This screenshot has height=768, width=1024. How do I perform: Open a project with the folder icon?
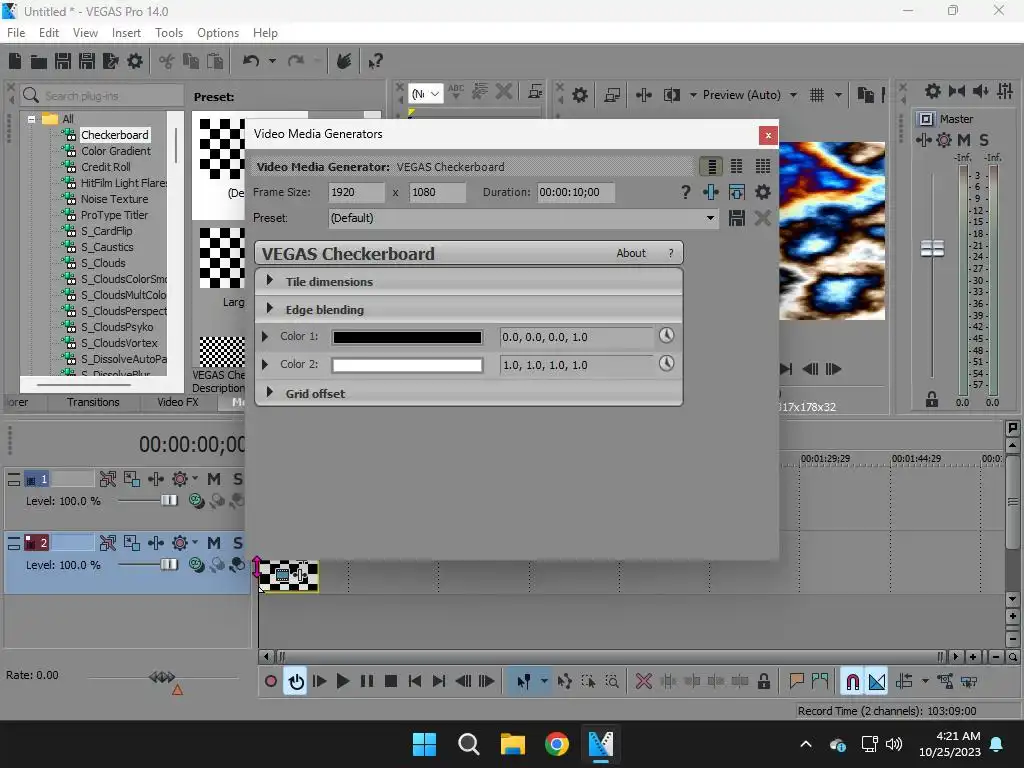coord(39,61)
